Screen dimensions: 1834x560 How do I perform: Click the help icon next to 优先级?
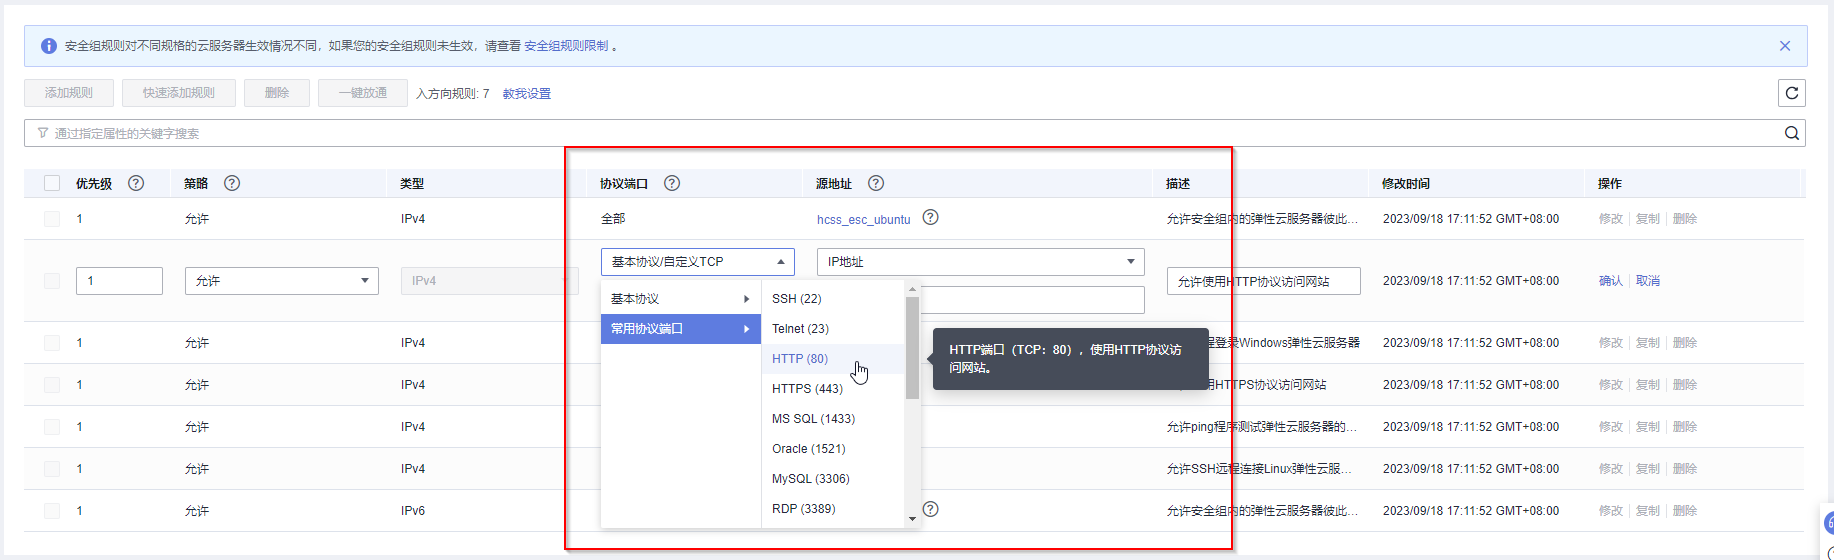[x=136, y=183]
